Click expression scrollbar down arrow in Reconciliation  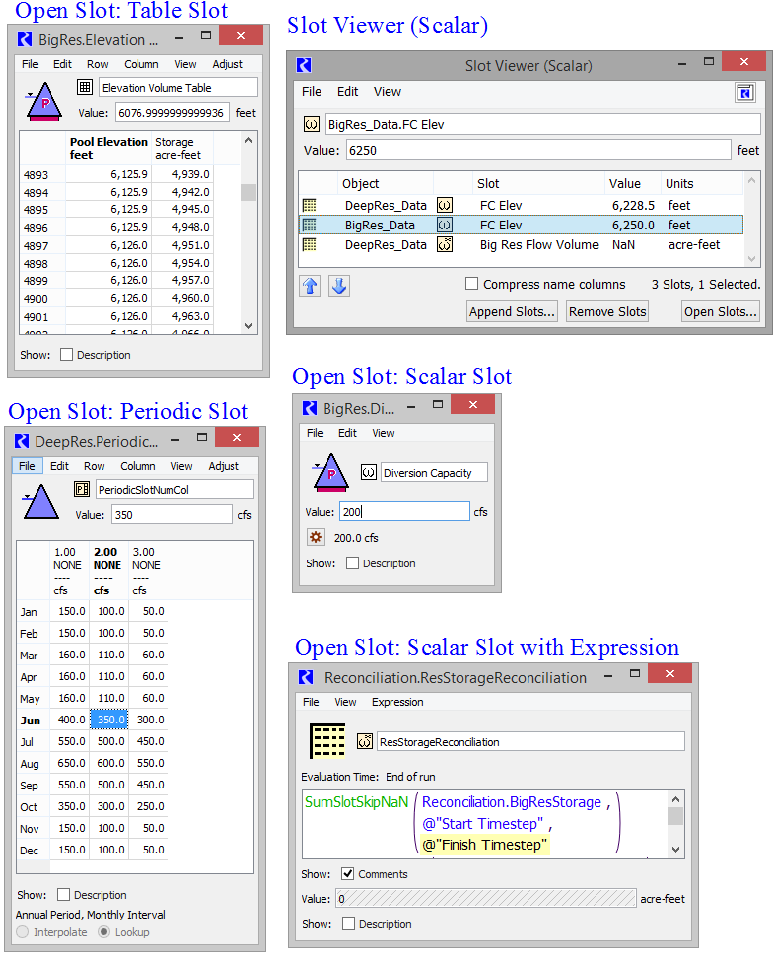pyautogui.click(x=676, y=849)
